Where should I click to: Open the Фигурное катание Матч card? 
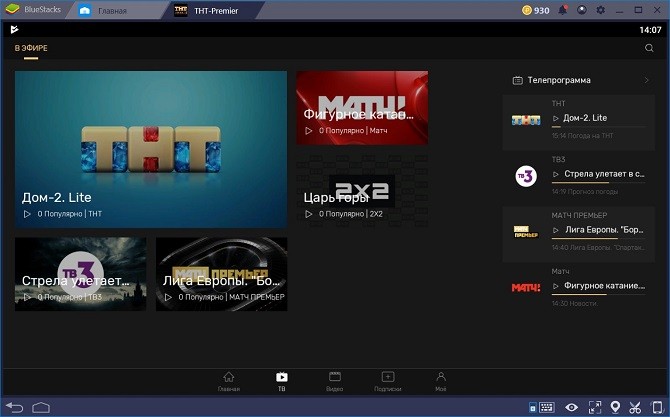pos(362,108)
